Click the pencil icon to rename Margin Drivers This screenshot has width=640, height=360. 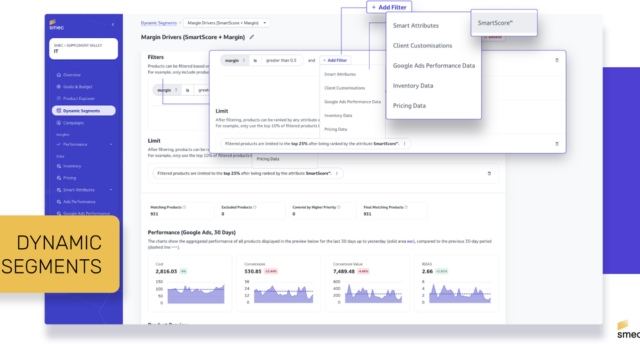coord(252,37)
